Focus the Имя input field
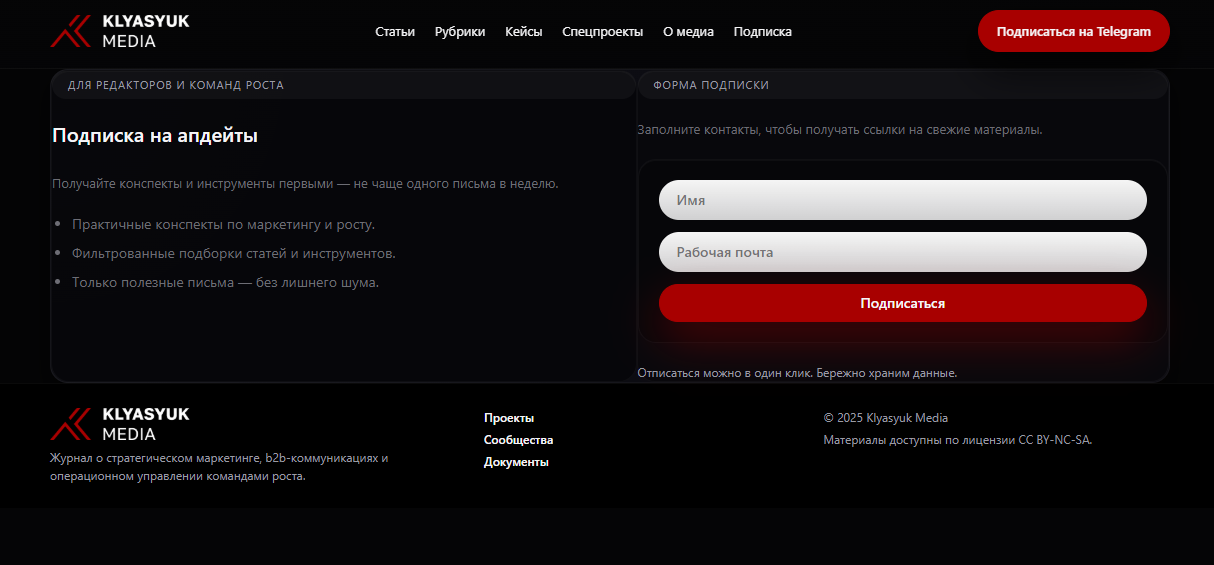The width and height of the screenshot is (1214, 565). (903, 200)
